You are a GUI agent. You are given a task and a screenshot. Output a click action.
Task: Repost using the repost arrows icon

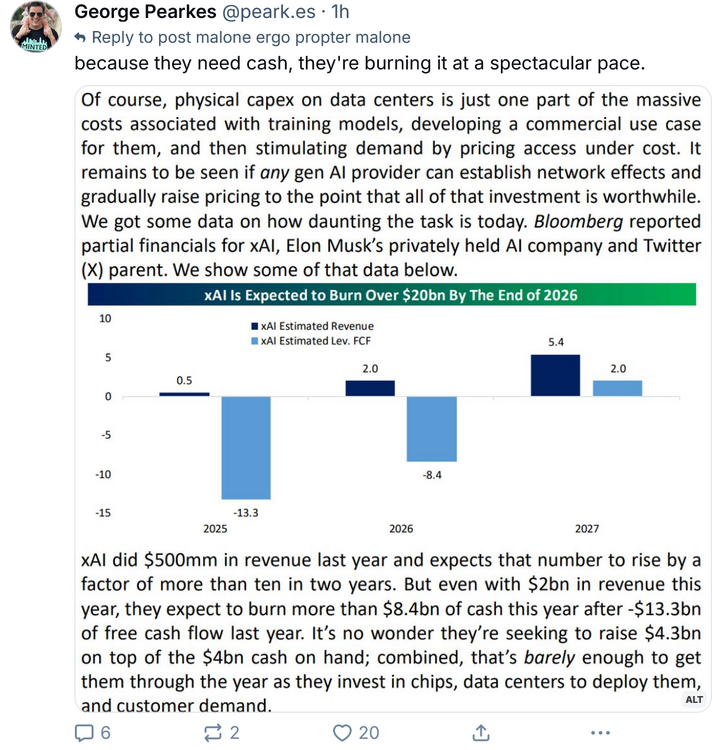[213, 732]
